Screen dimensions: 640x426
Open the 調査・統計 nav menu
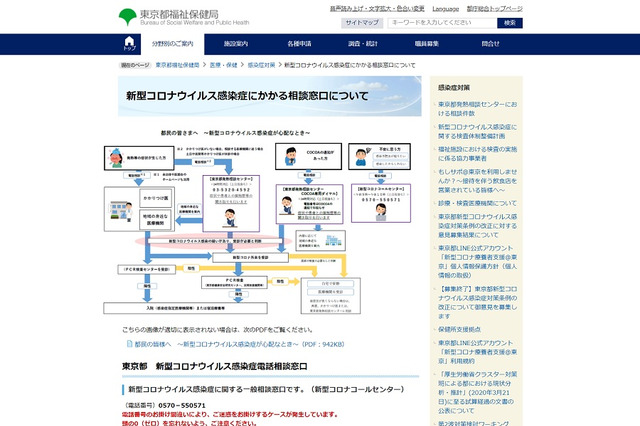pos(363,44)
